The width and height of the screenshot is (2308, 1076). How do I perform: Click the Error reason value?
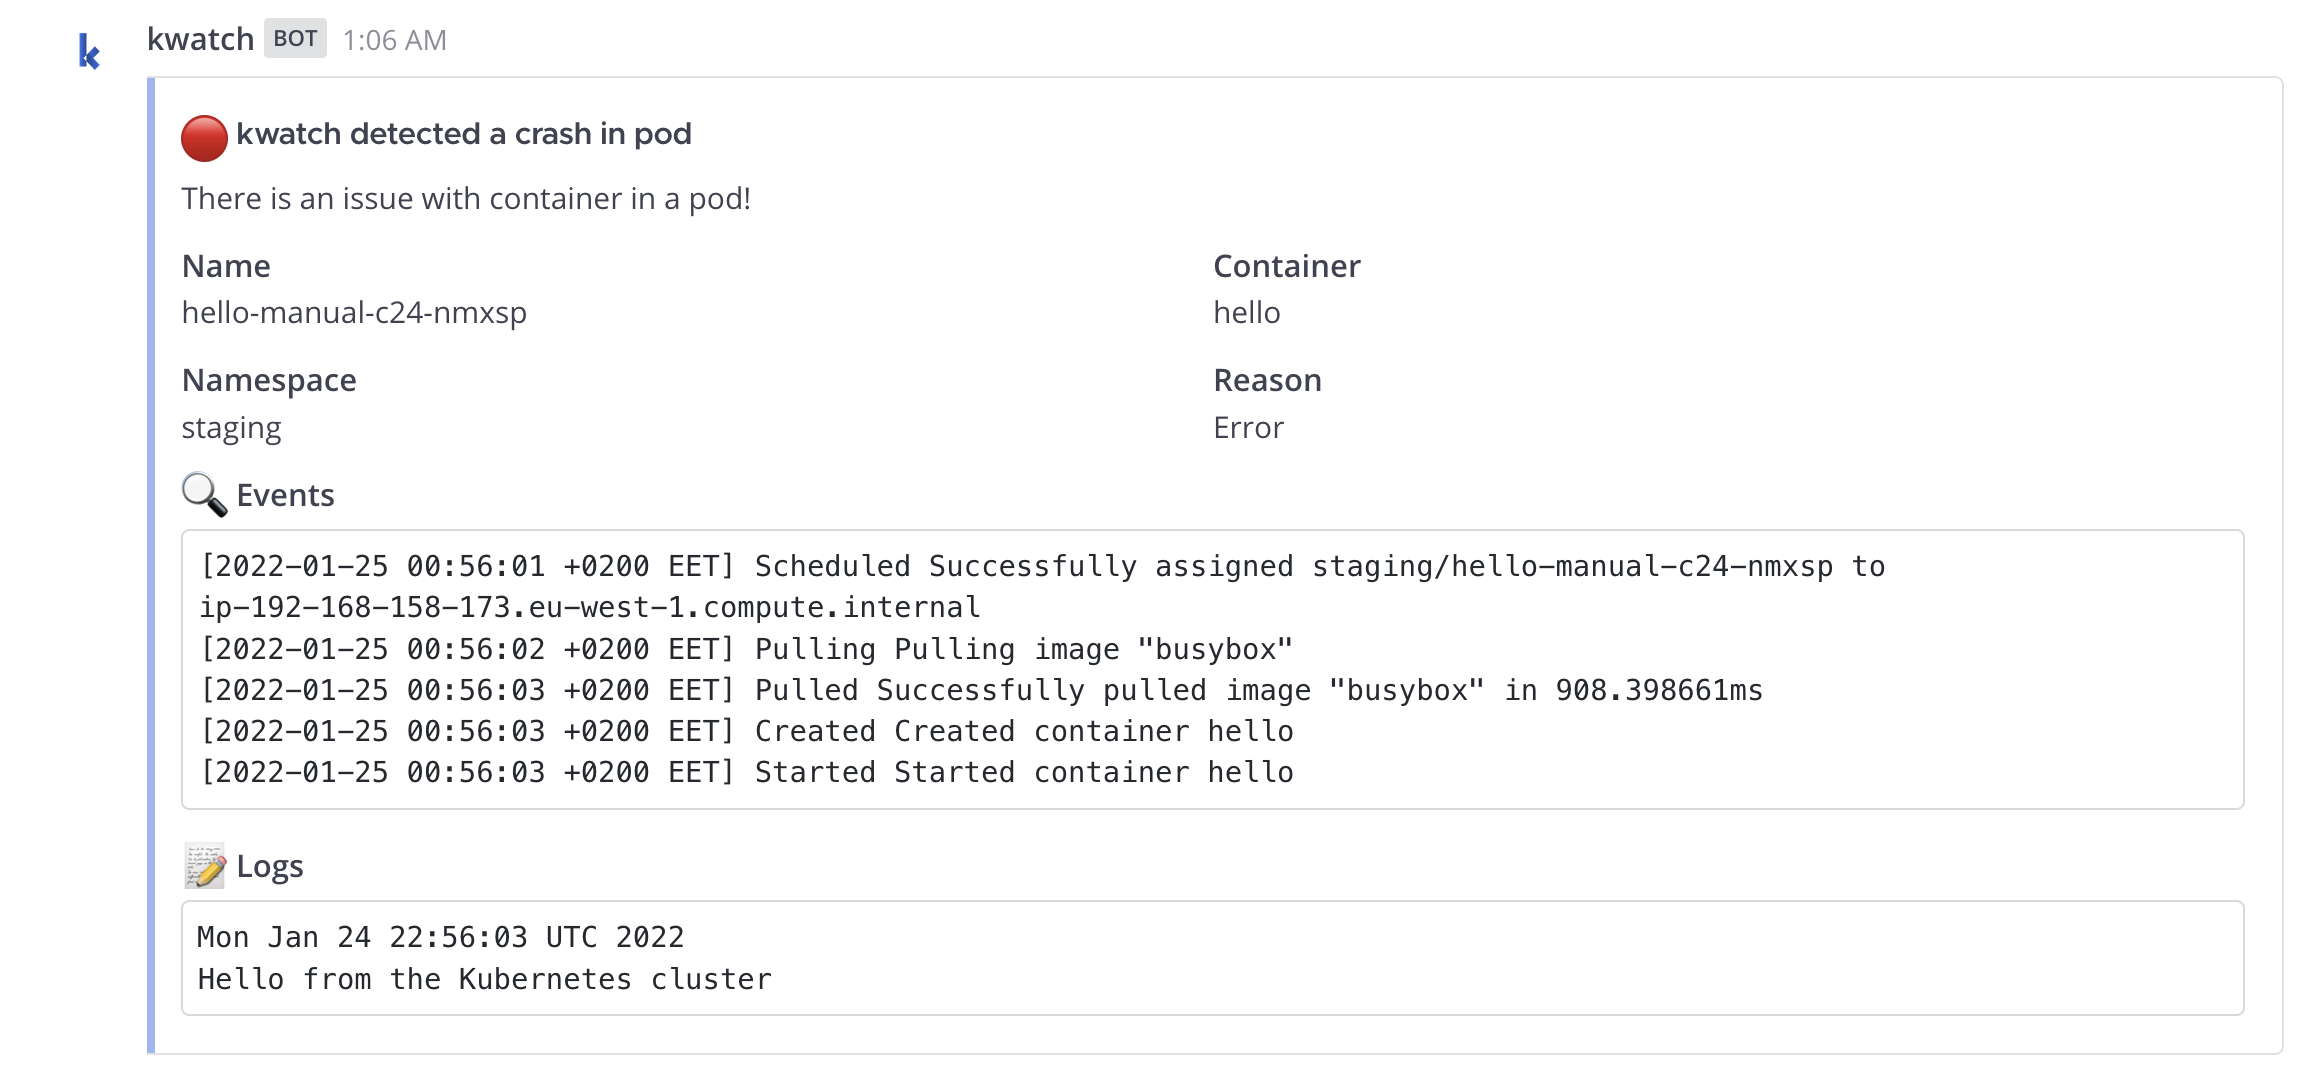point(1248,428)
